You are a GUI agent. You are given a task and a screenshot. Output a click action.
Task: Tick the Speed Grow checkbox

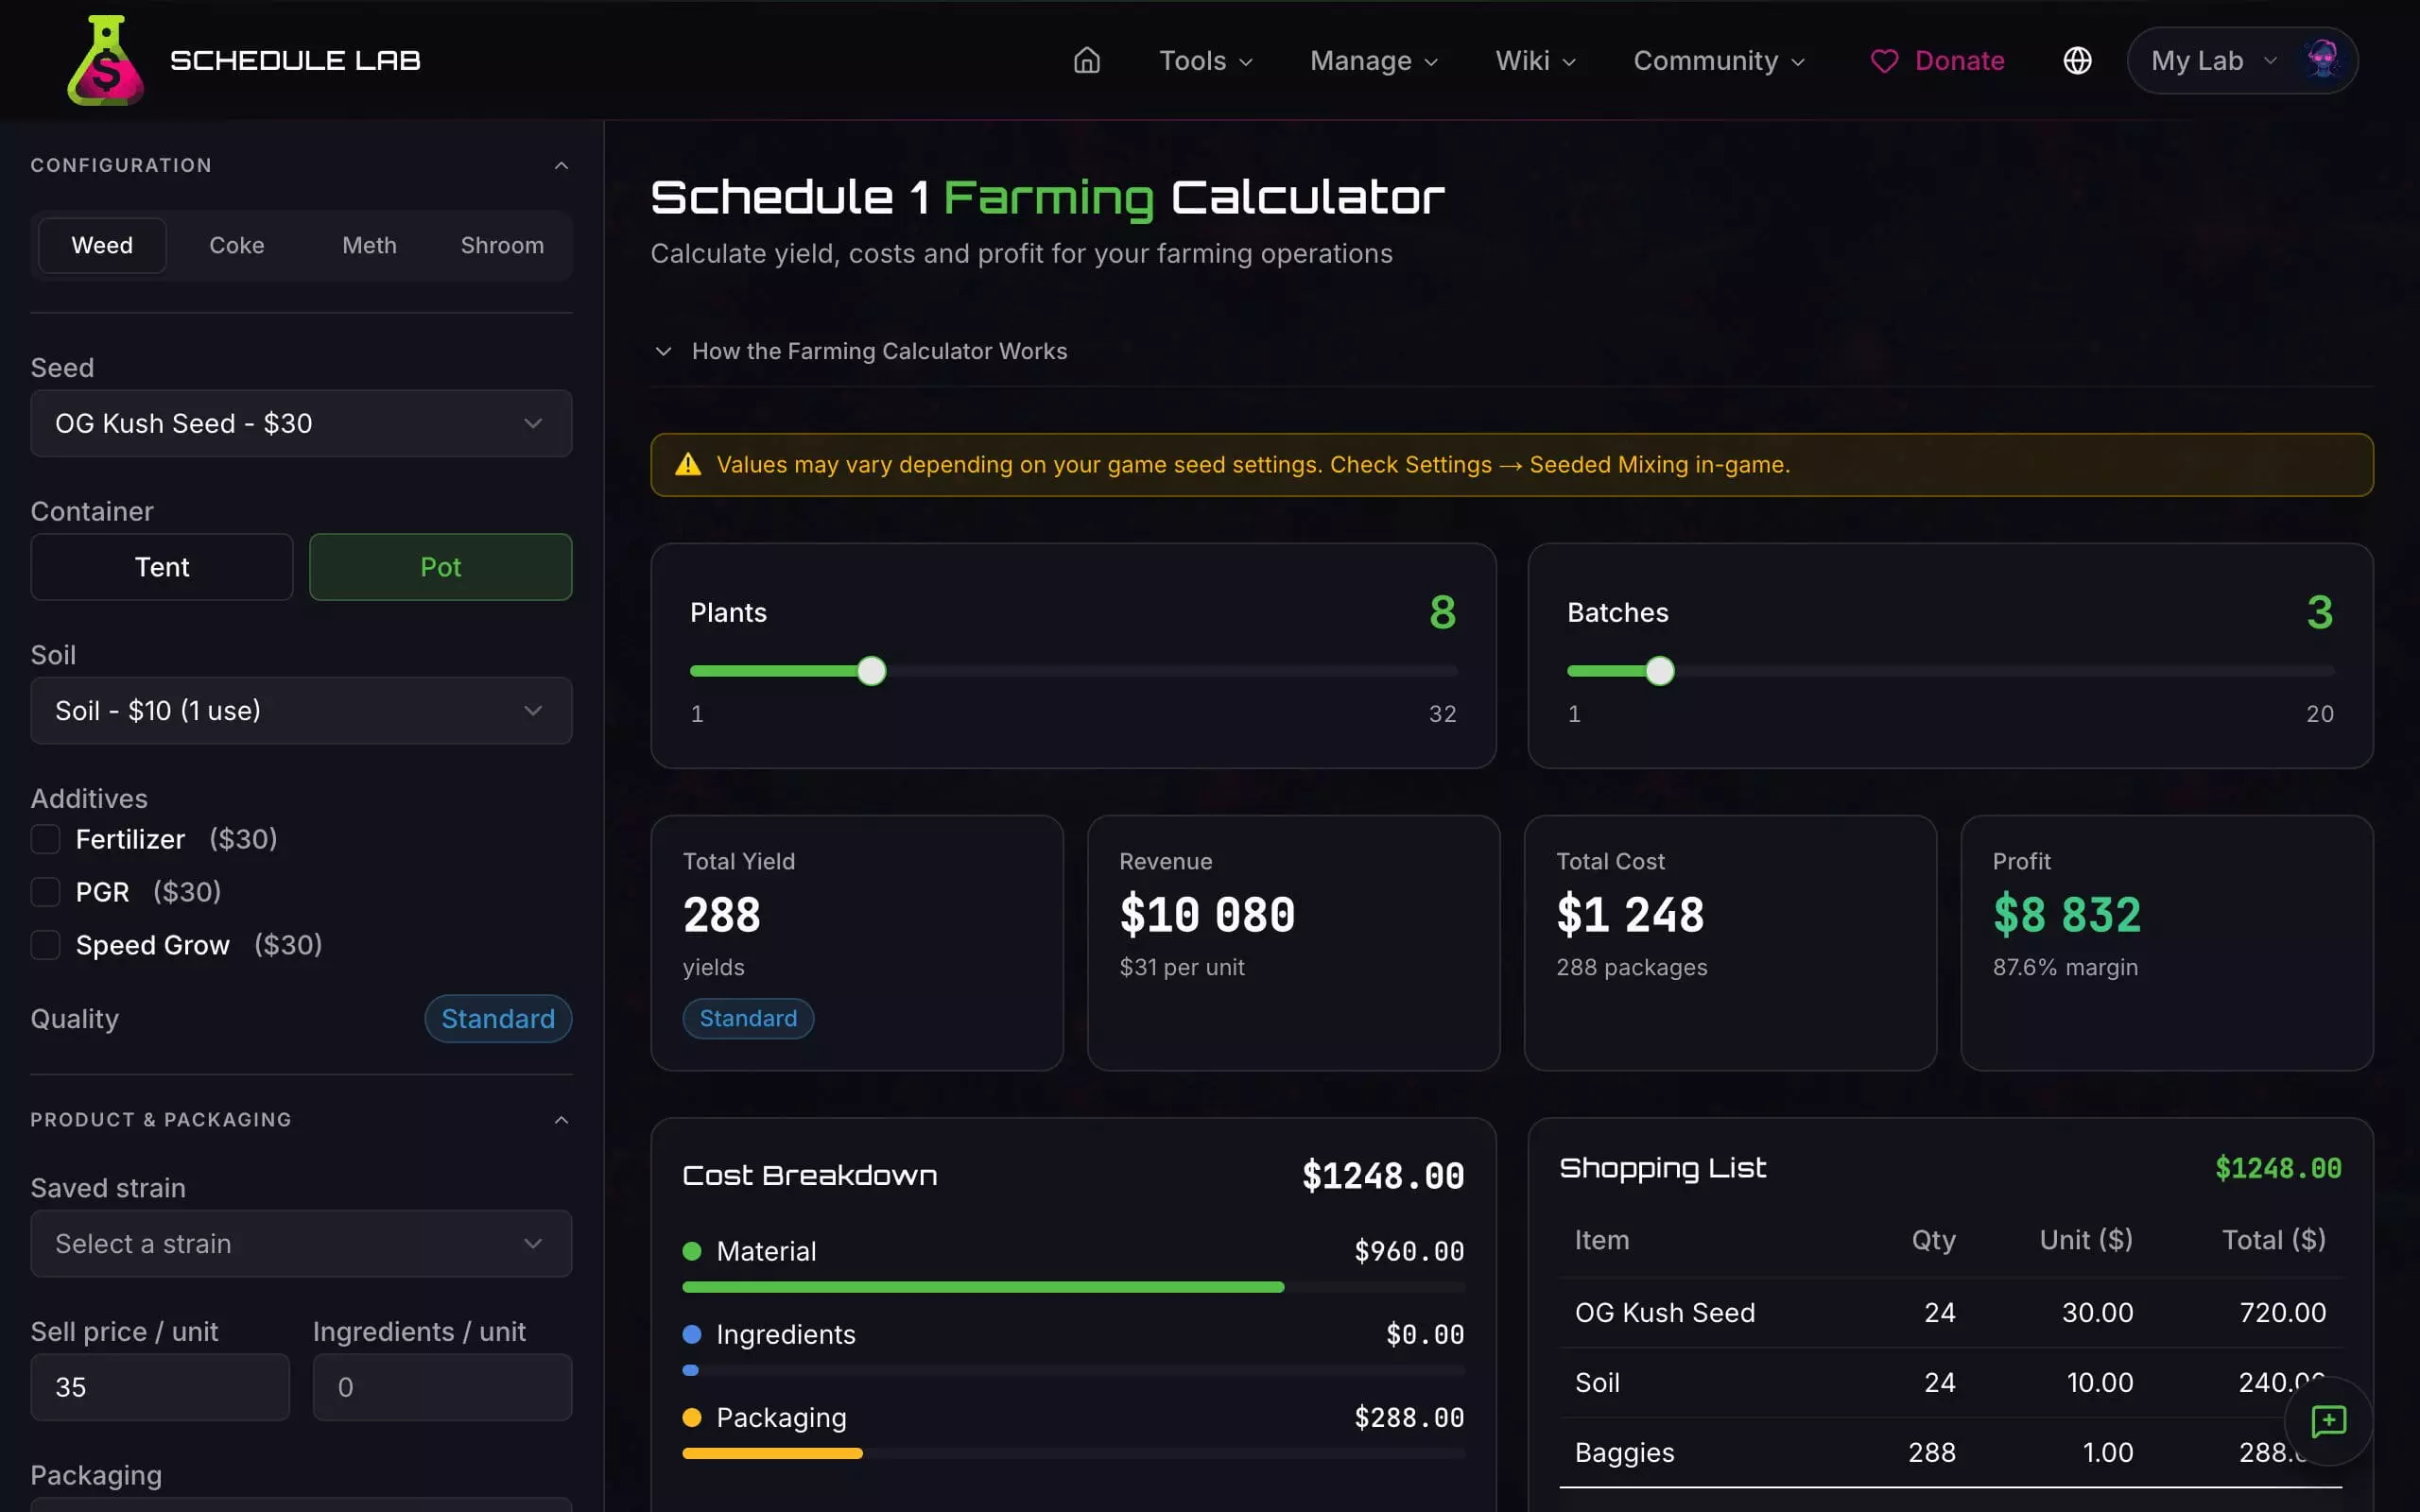click(46, 945)
